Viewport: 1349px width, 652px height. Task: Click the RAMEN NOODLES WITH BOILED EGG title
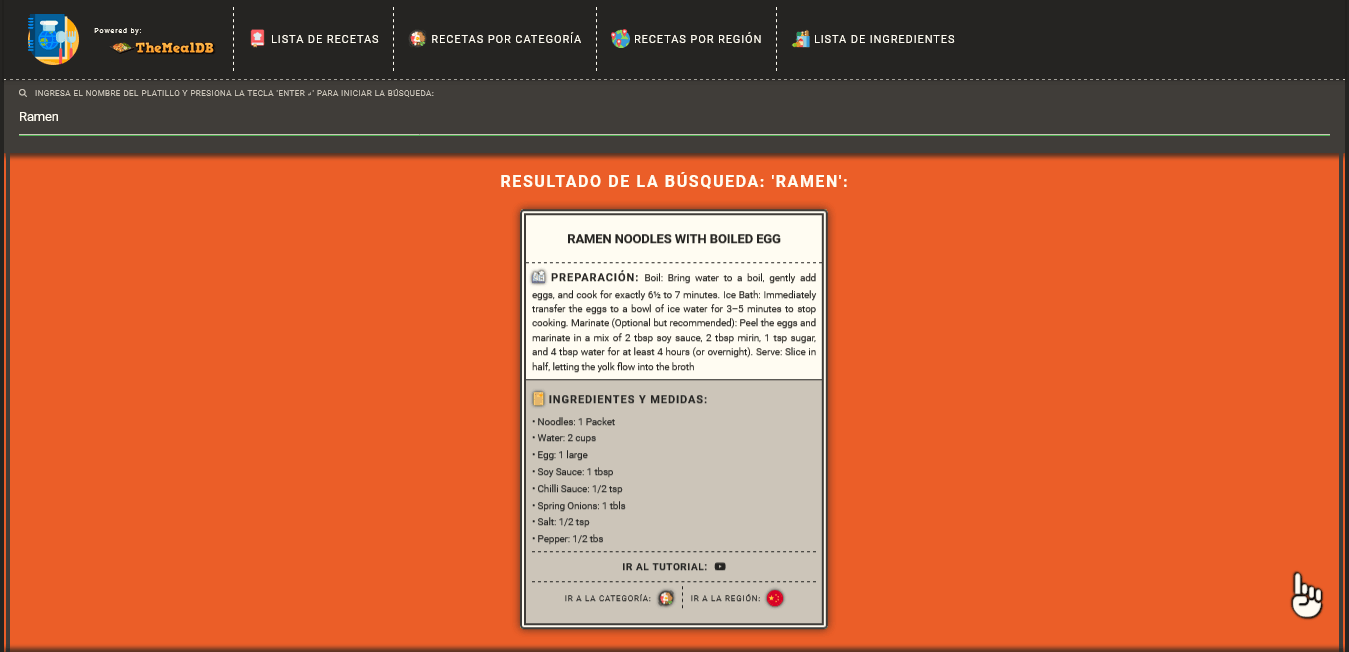pyautogui.click(x=673, y=239)
